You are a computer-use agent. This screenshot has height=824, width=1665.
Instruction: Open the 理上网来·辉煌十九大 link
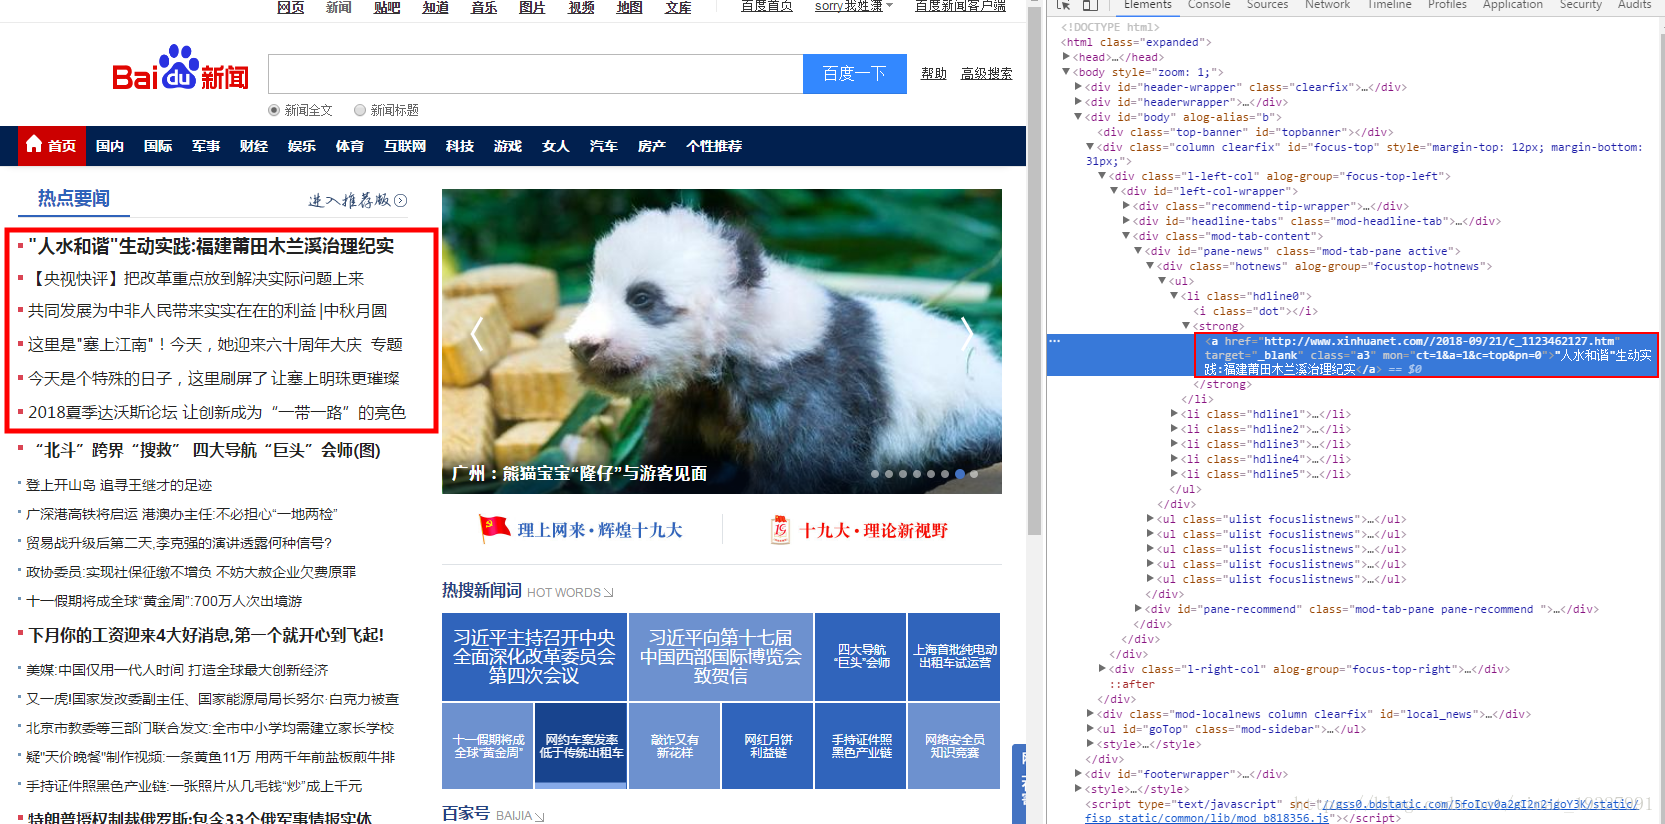[600, 530]
